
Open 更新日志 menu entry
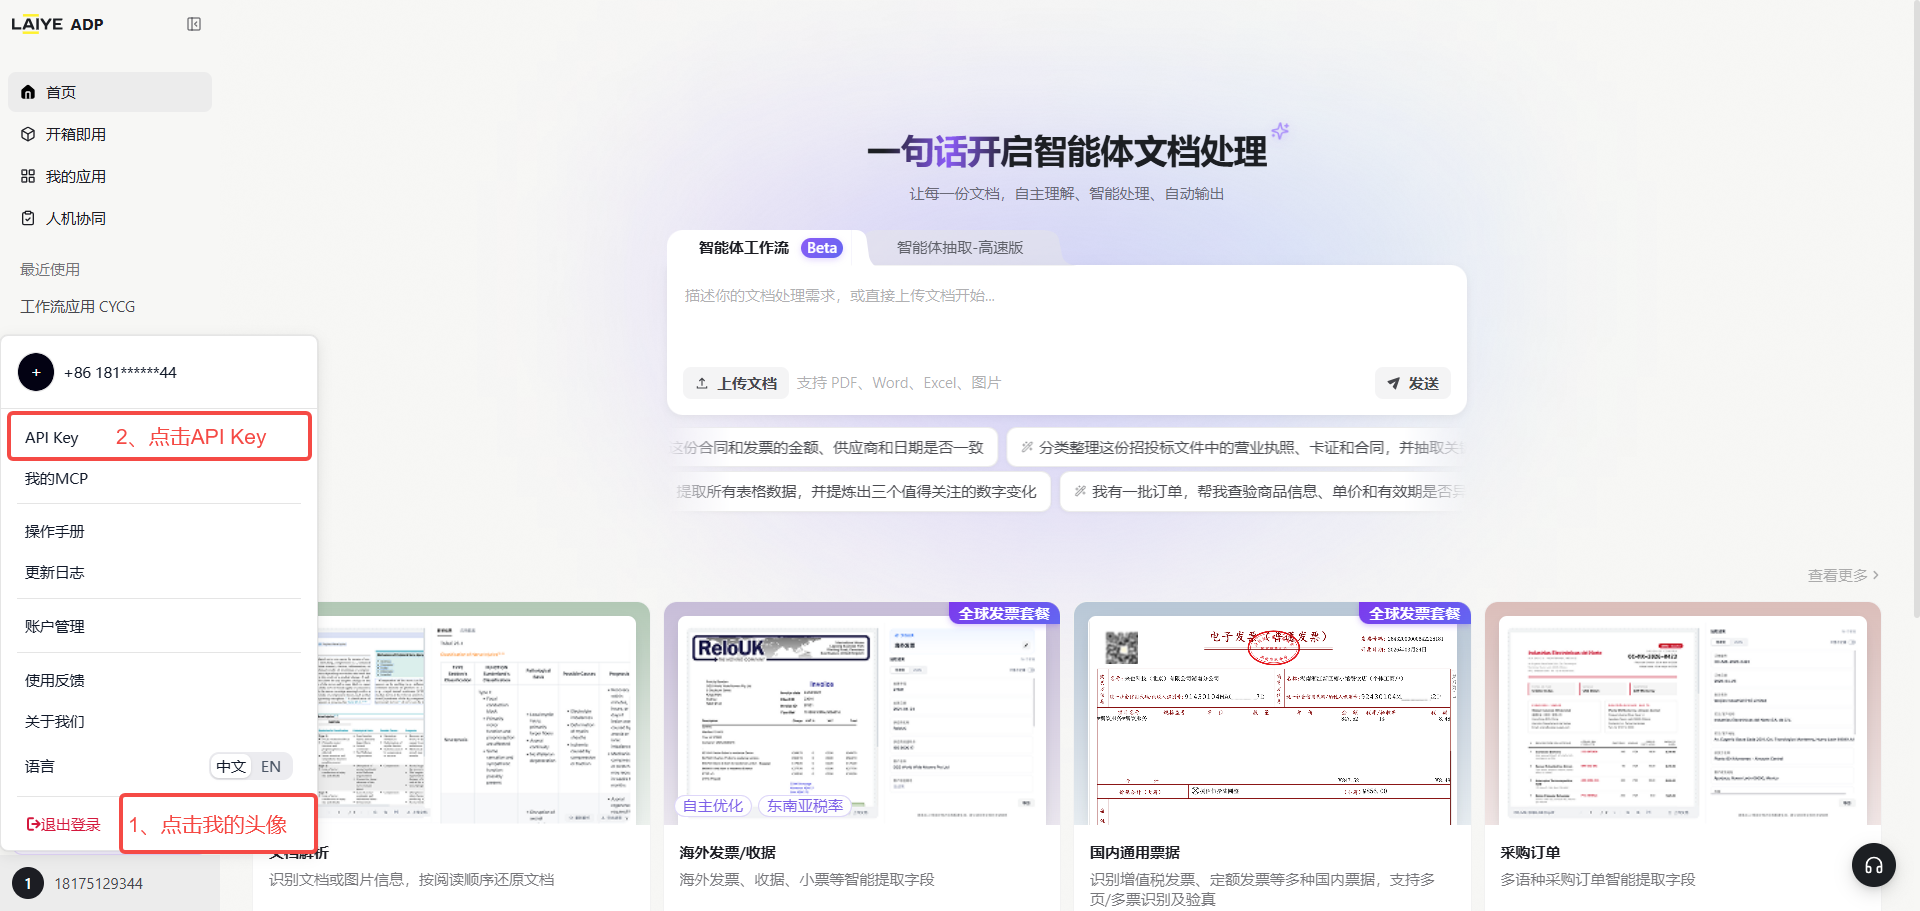click(160, 572)
